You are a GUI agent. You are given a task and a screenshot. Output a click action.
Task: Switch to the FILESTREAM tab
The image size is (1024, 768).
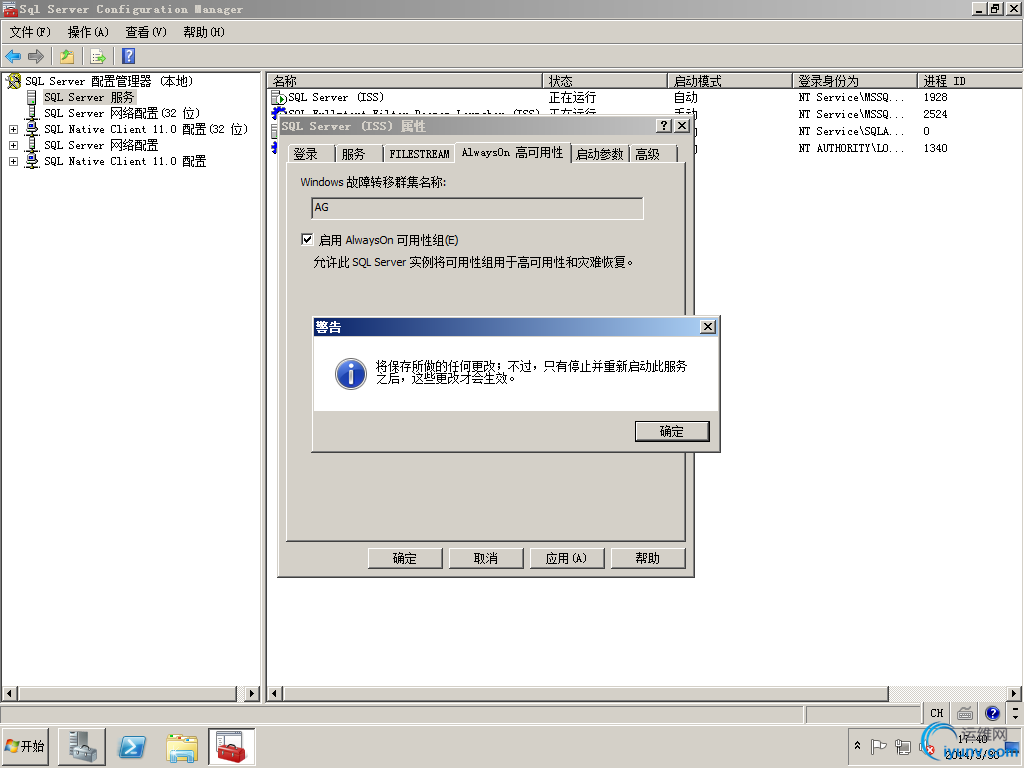[419, 154]
